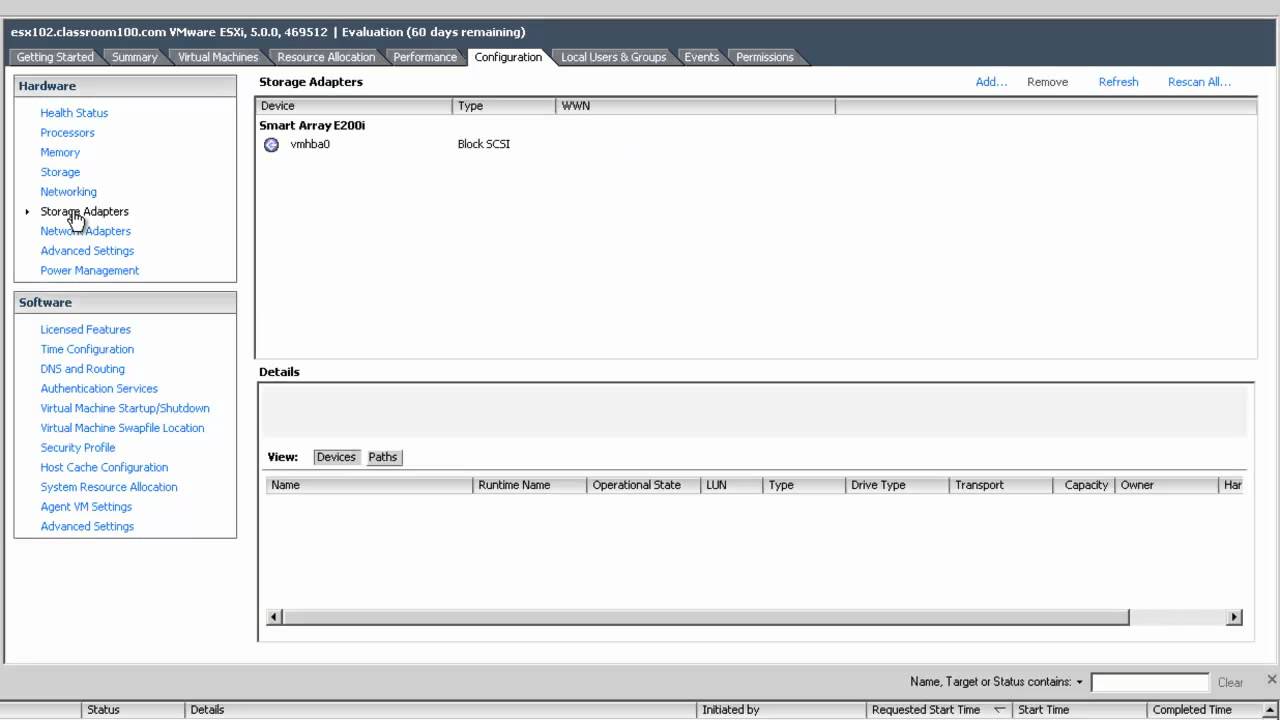Click the left arrow of the Details horizontal scrollbar
1280x720 pixels.
tap(275, 617)
